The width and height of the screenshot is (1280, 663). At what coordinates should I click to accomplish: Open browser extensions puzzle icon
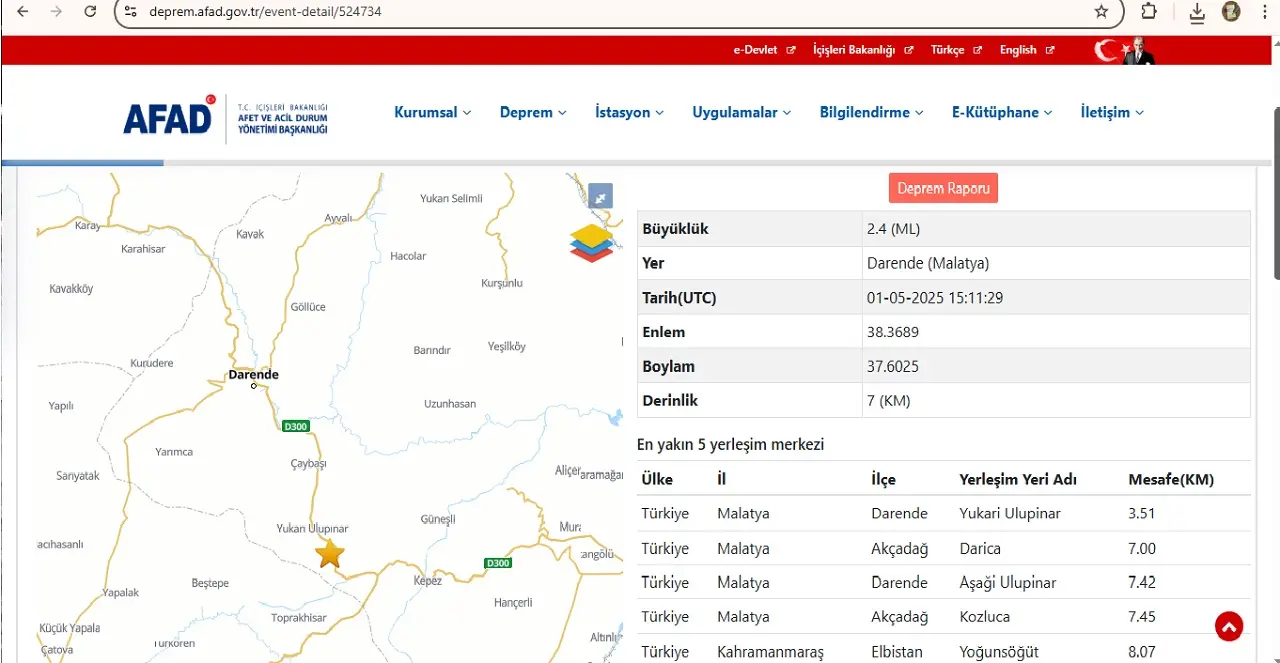(1149, 12)
